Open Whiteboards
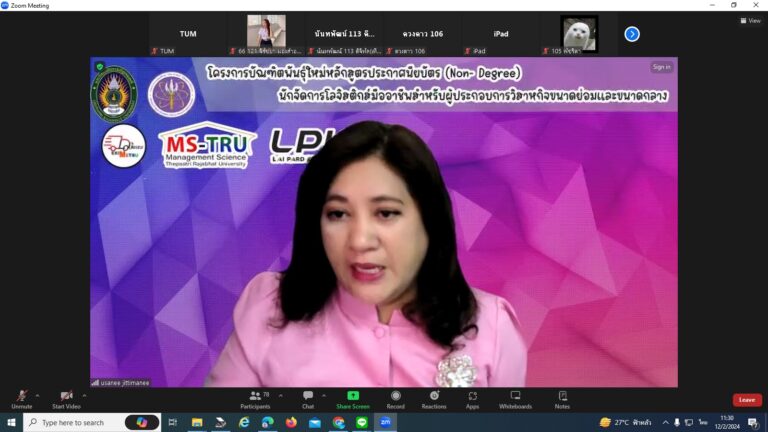Image resolution: width=768 pixels, height=432 pixels. (x=515, y=399)
